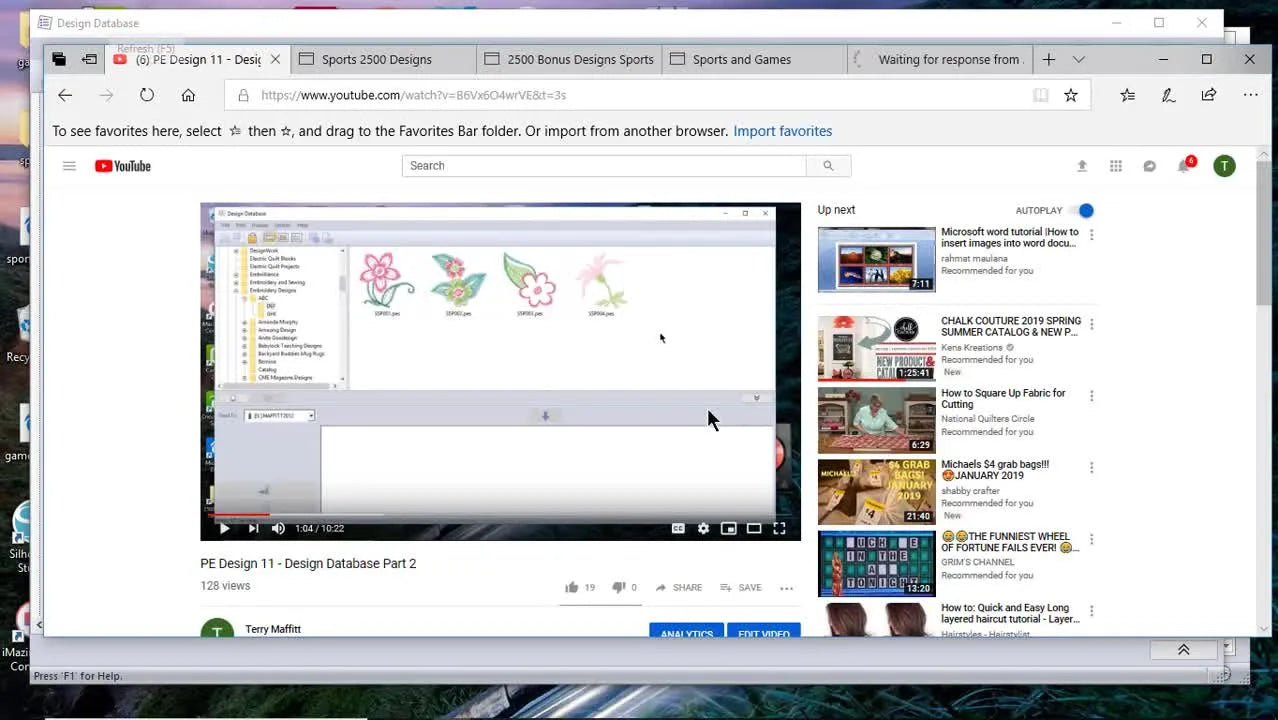1278x720 pixels.
Task: Enter full screen video mode
Action: (779, 528)
